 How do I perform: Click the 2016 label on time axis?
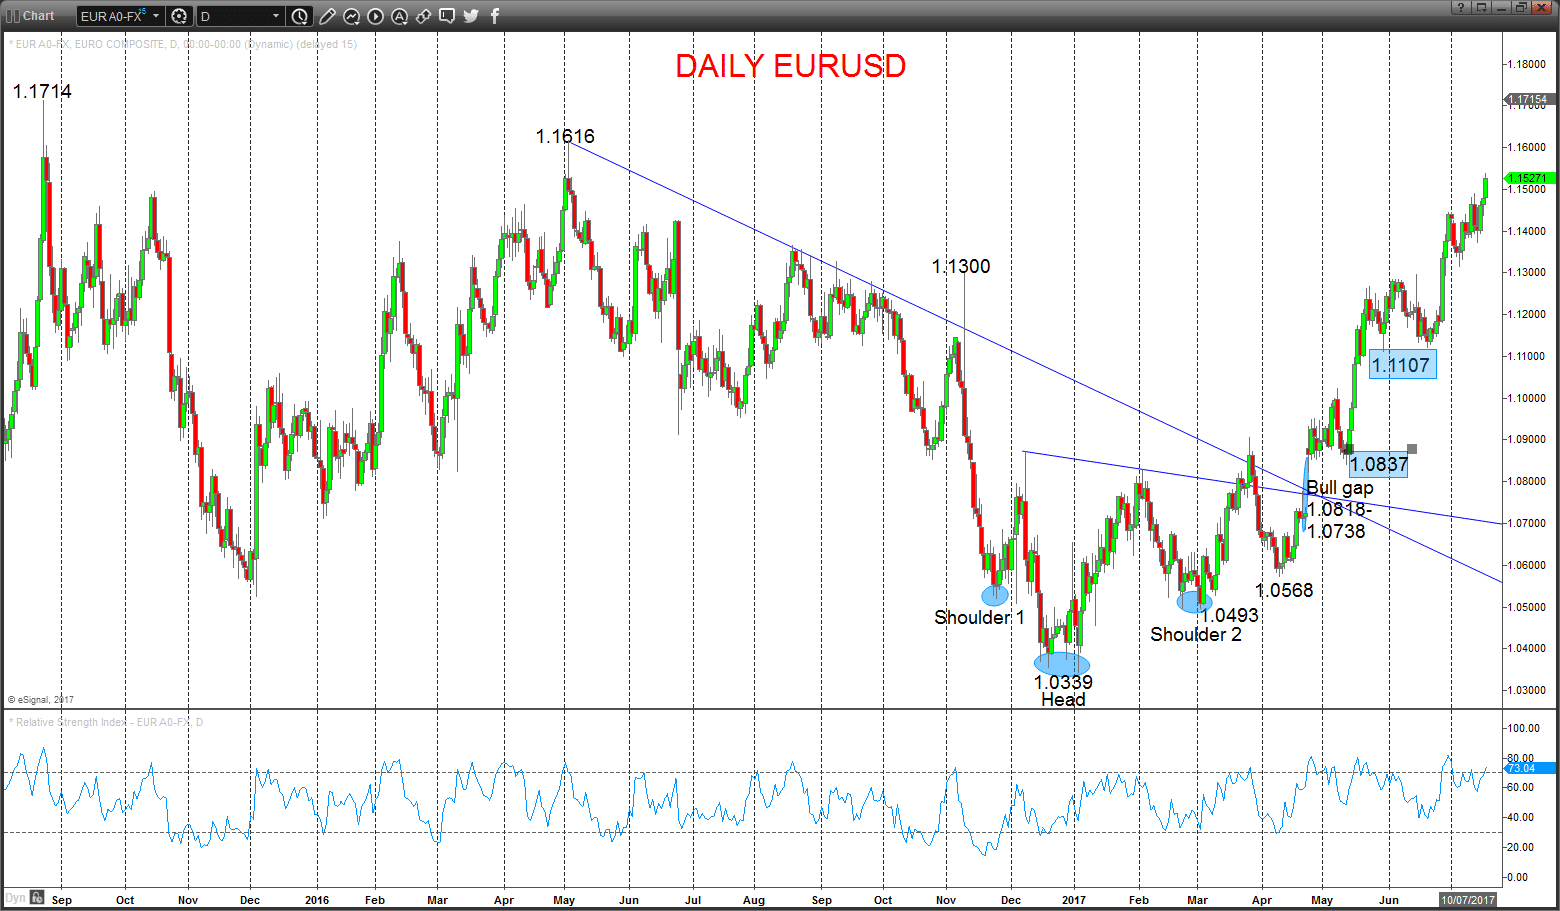pos(317,900)
